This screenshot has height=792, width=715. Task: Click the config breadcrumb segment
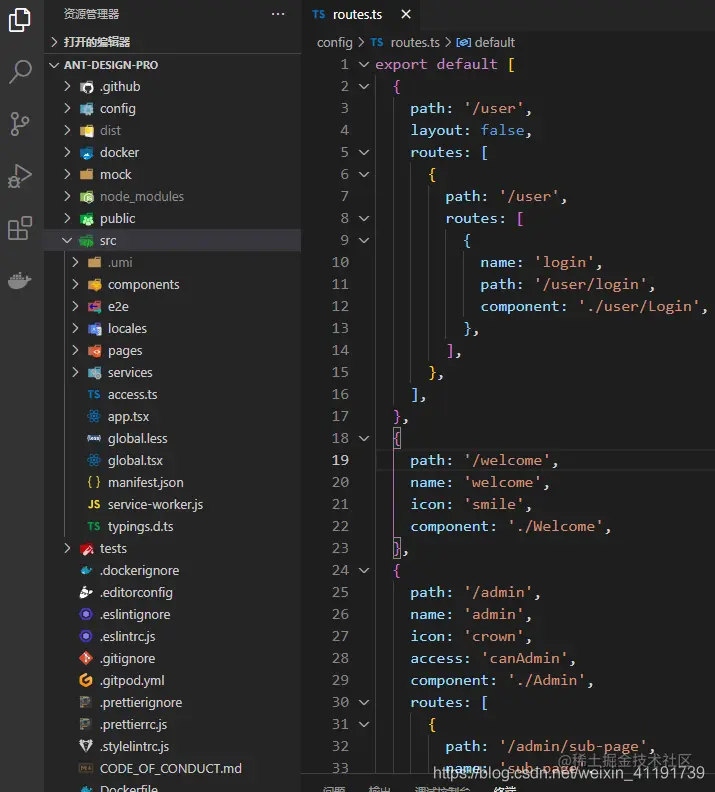334,42
